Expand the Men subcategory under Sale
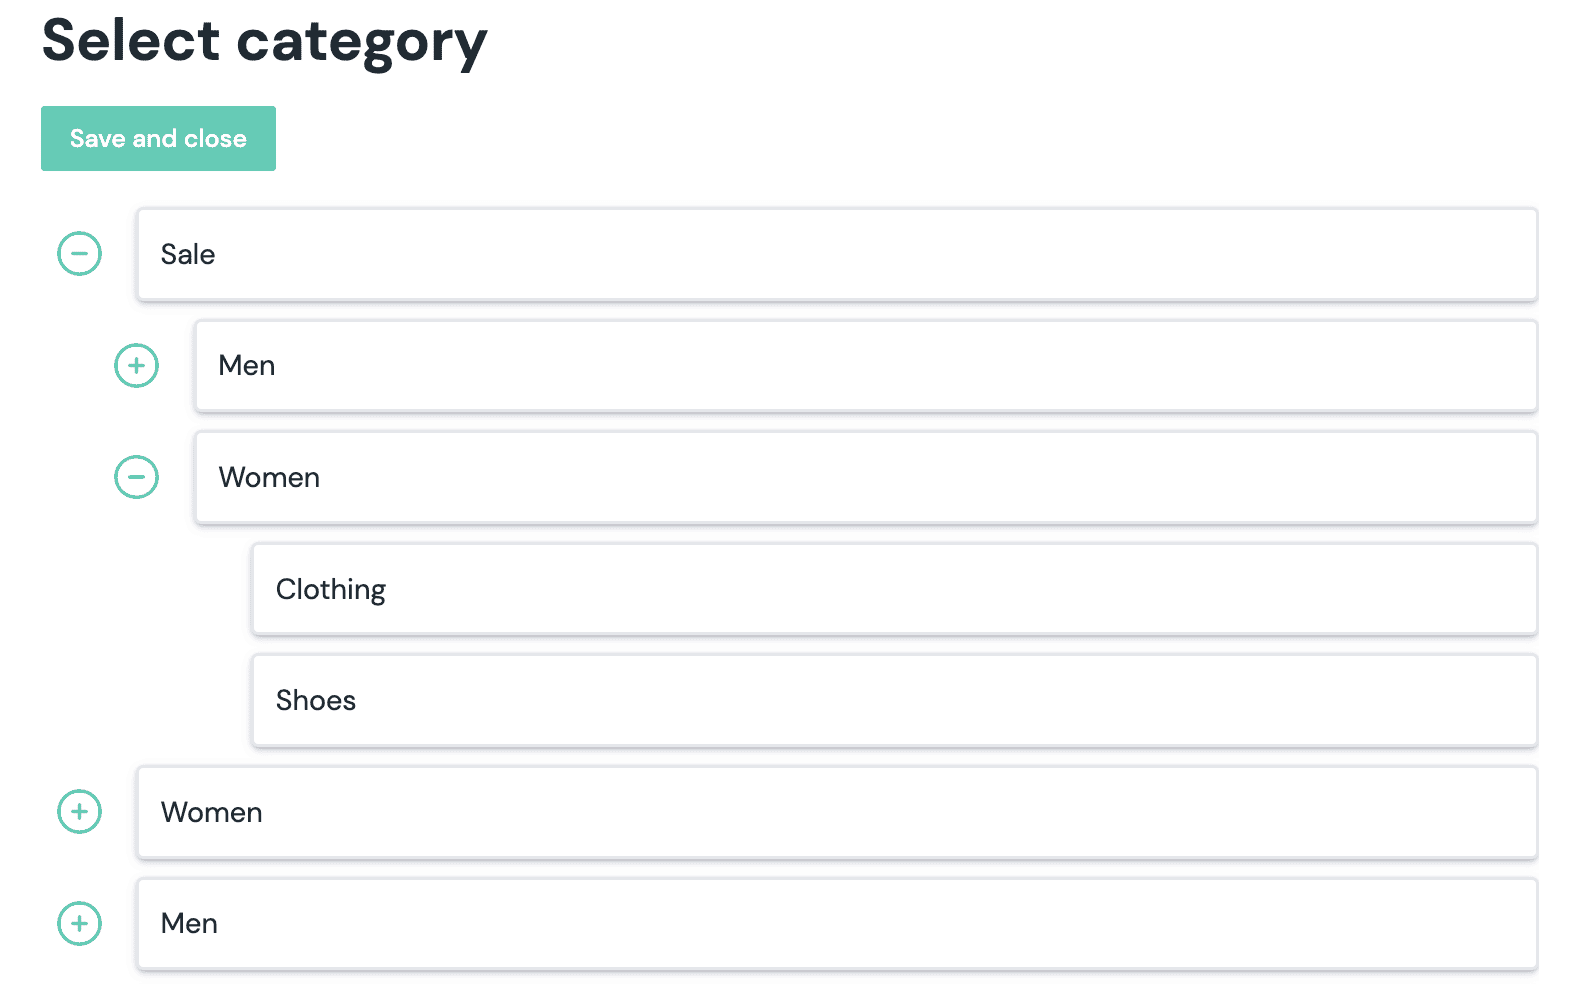The height and width of the screenshot is (984, 1586). 136,366
